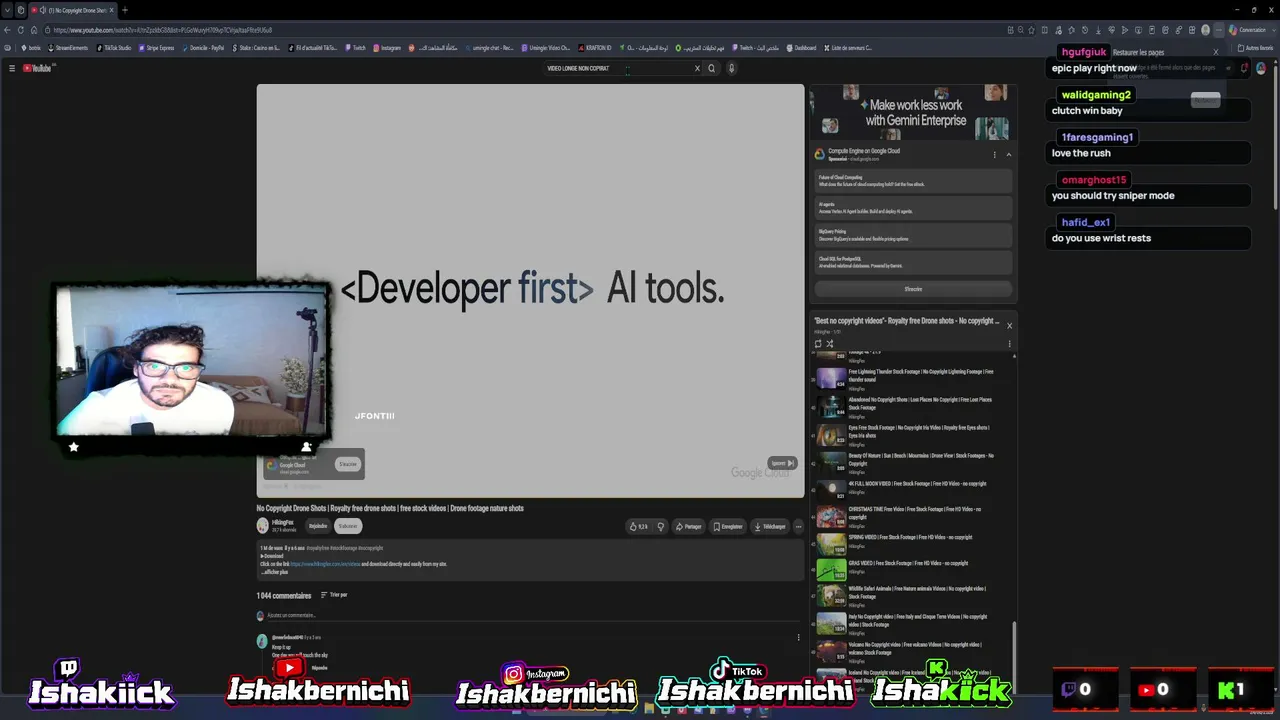This screenshot has height=720, width=1280.
Task: Open options for the Keep it up comment
Action: point(798,637)
